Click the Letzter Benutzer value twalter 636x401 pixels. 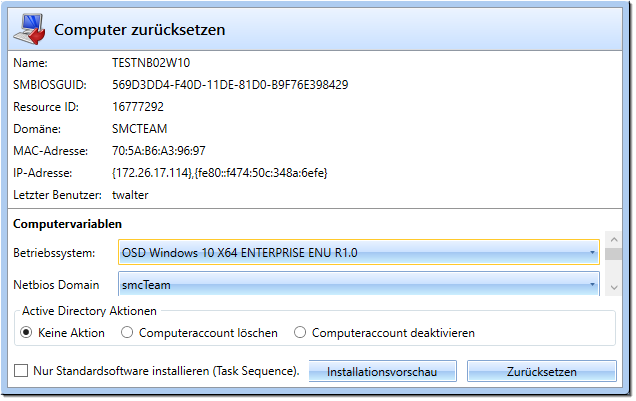point(130,195)
